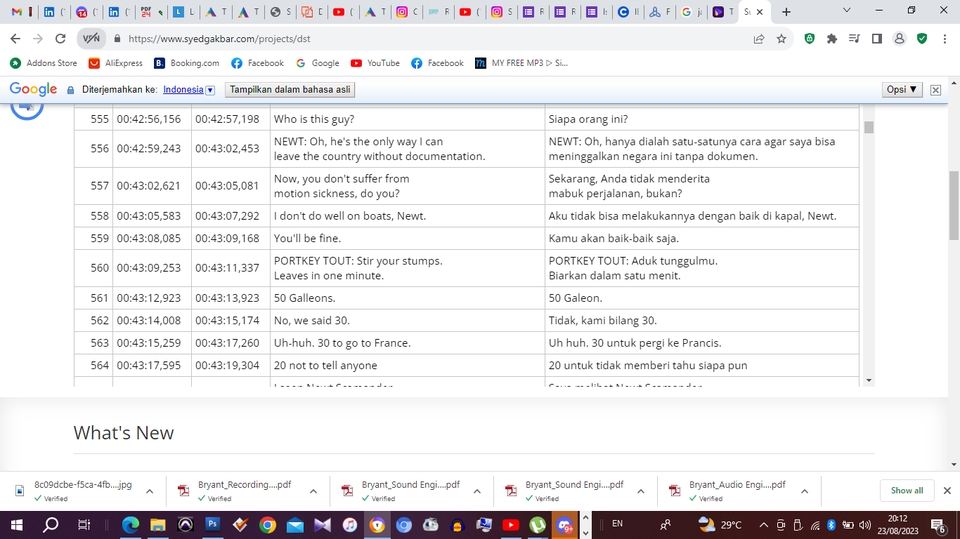Open the notification center icon
The height and width of the screenshot is (539, 960).
[938, 526]
